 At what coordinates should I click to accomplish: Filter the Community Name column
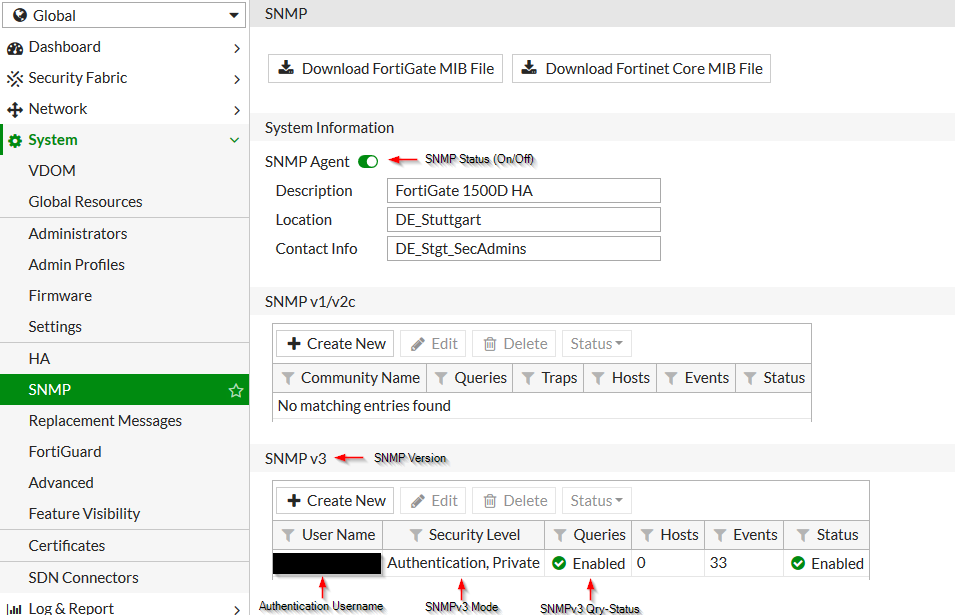pos(288,379)
